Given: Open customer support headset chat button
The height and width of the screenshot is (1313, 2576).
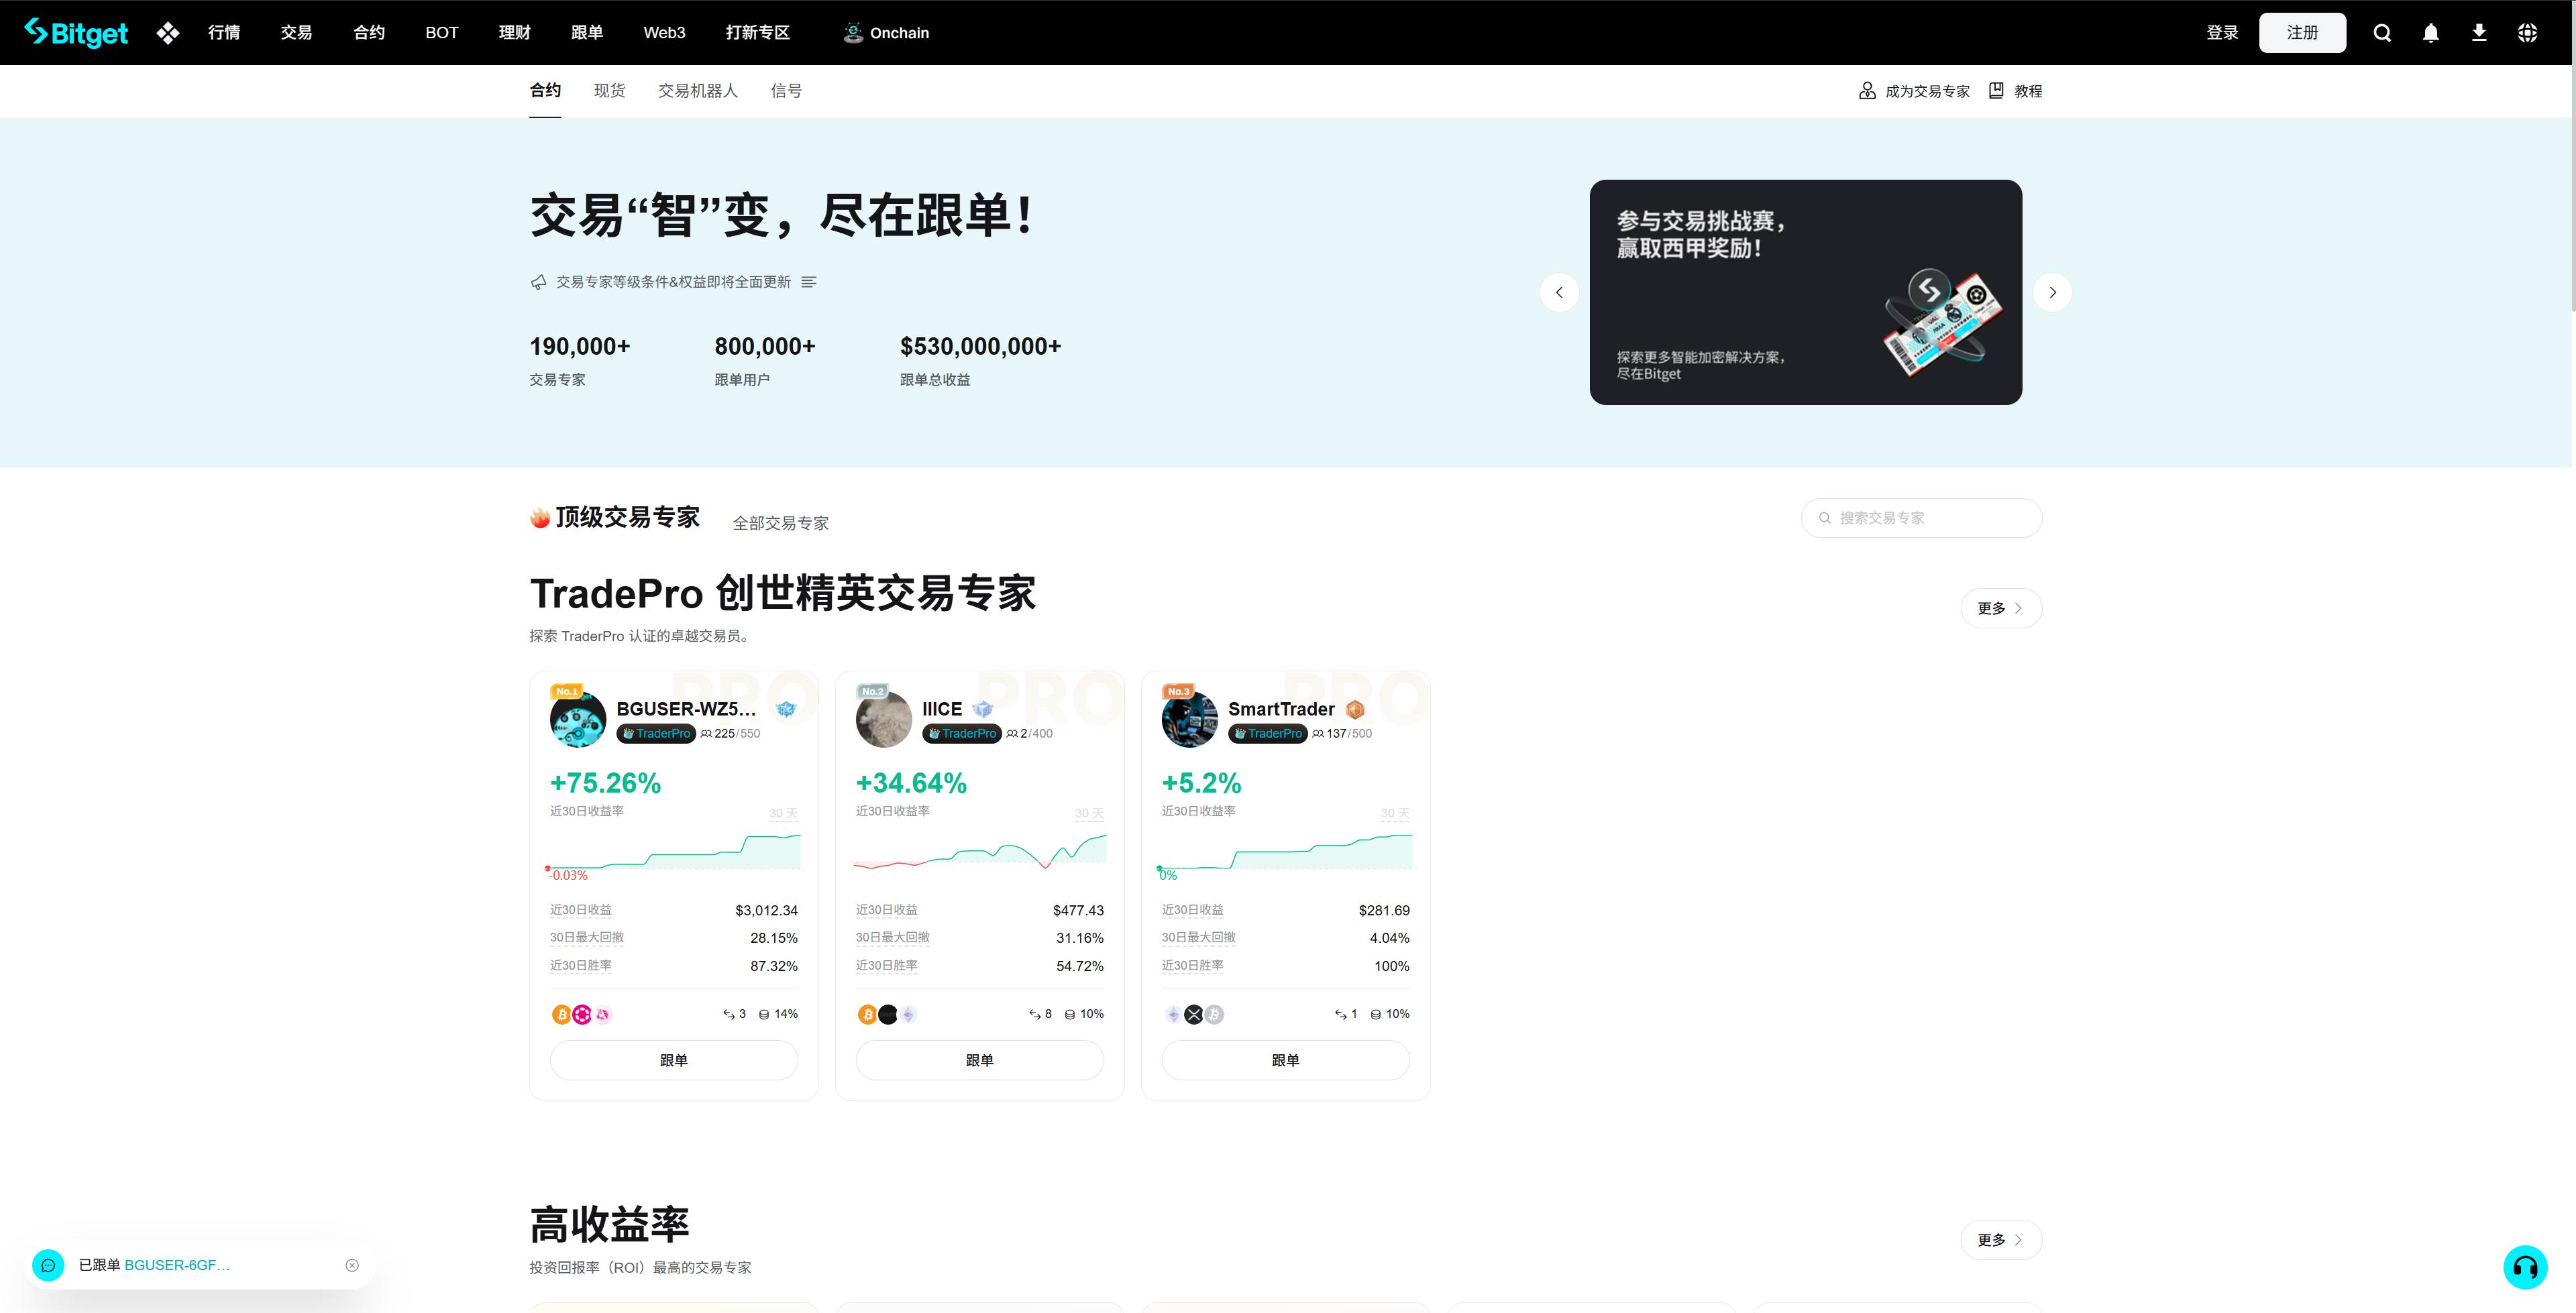Looking at the screenshot, I should 2524,1267.
